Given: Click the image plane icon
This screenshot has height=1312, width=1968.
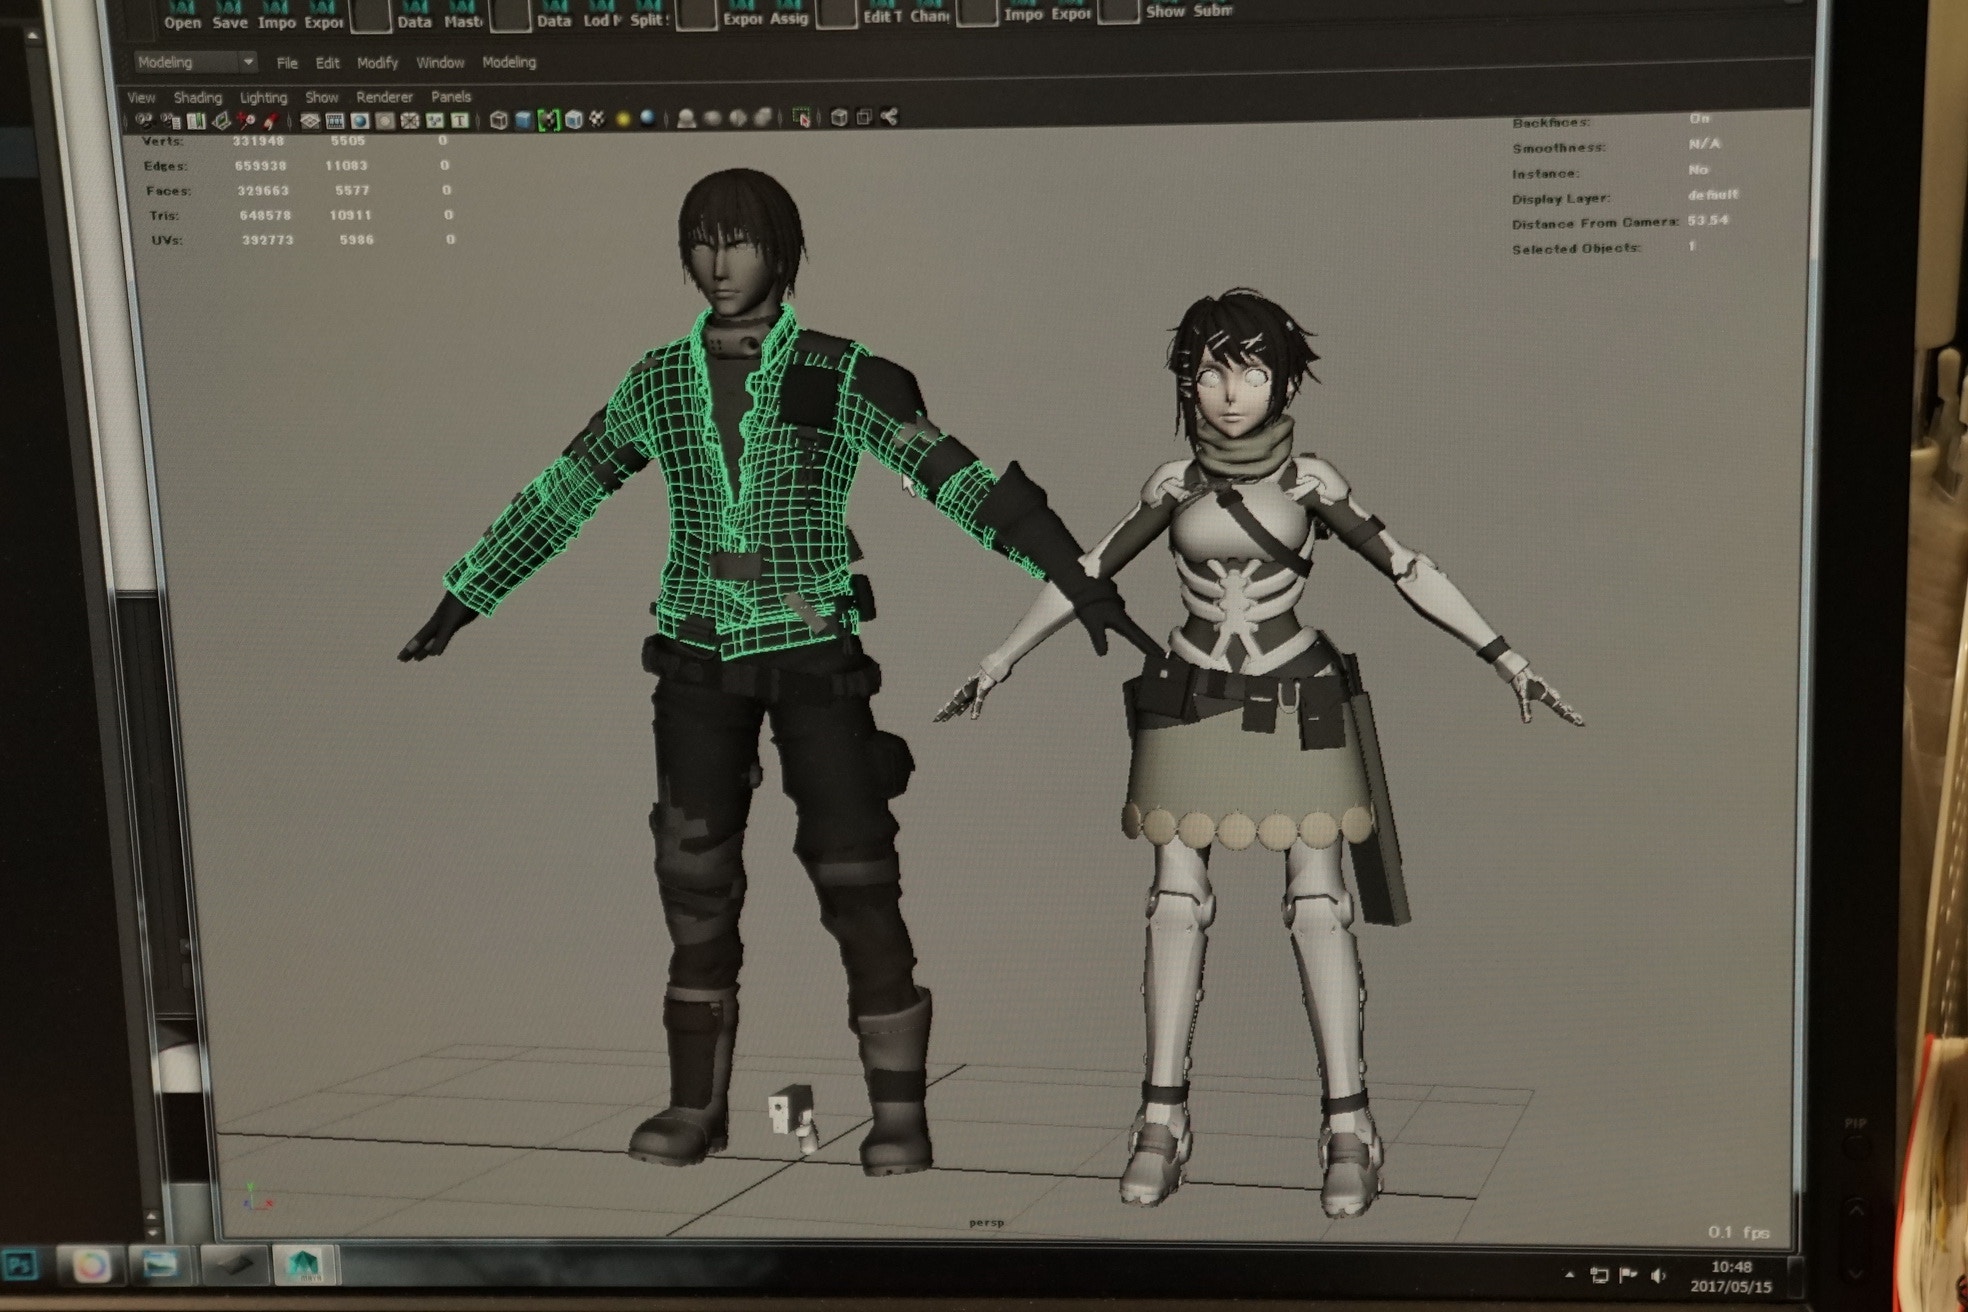Looking at the screenshot, I should point(221,121).
